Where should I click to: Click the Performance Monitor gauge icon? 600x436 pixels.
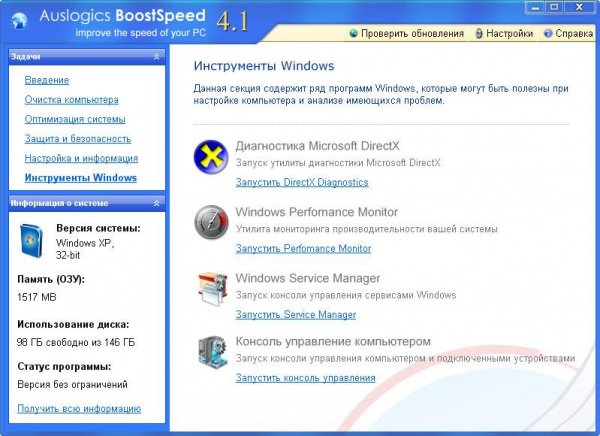[x=211, y=222]
